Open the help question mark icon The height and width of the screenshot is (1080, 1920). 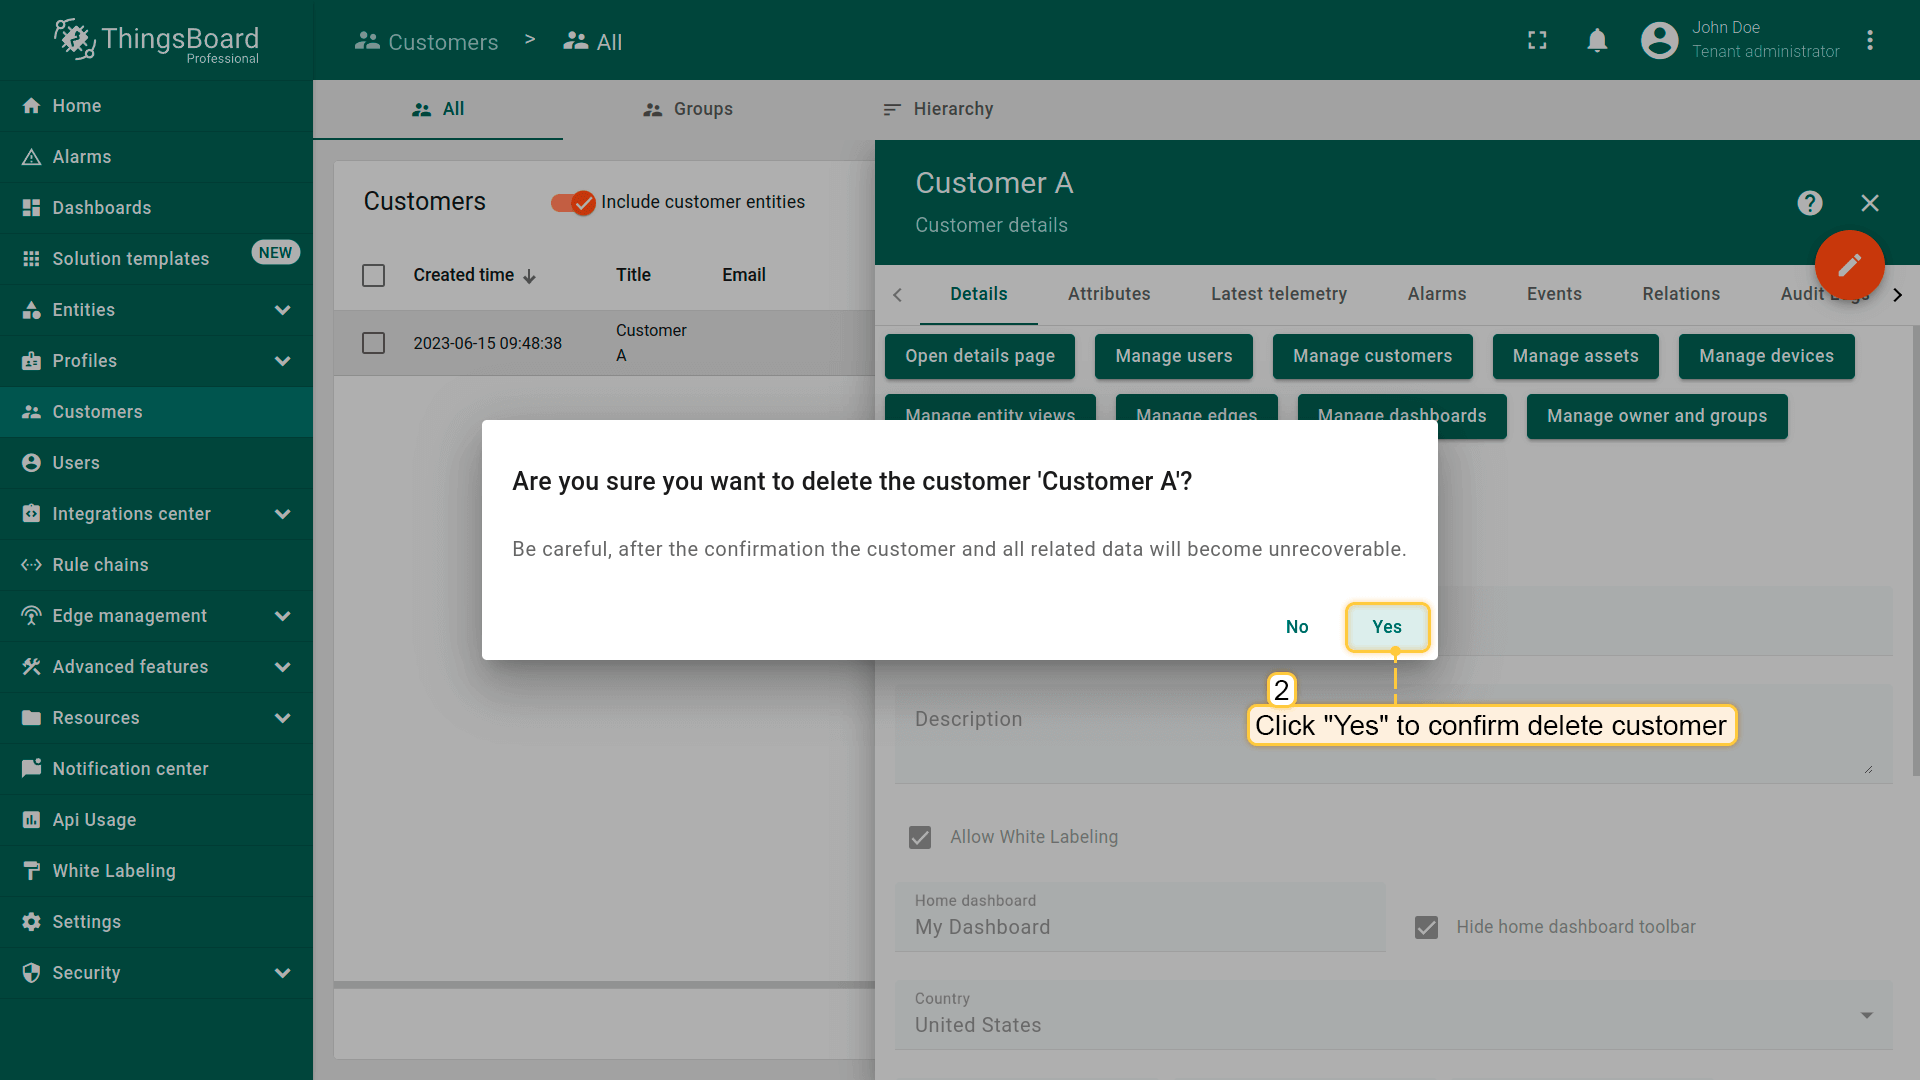click(1809, 204)
